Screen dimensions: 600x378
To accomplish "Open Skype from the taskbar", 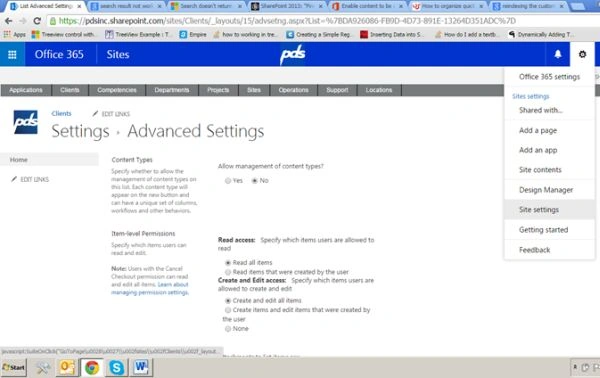I will click(116, 367).
